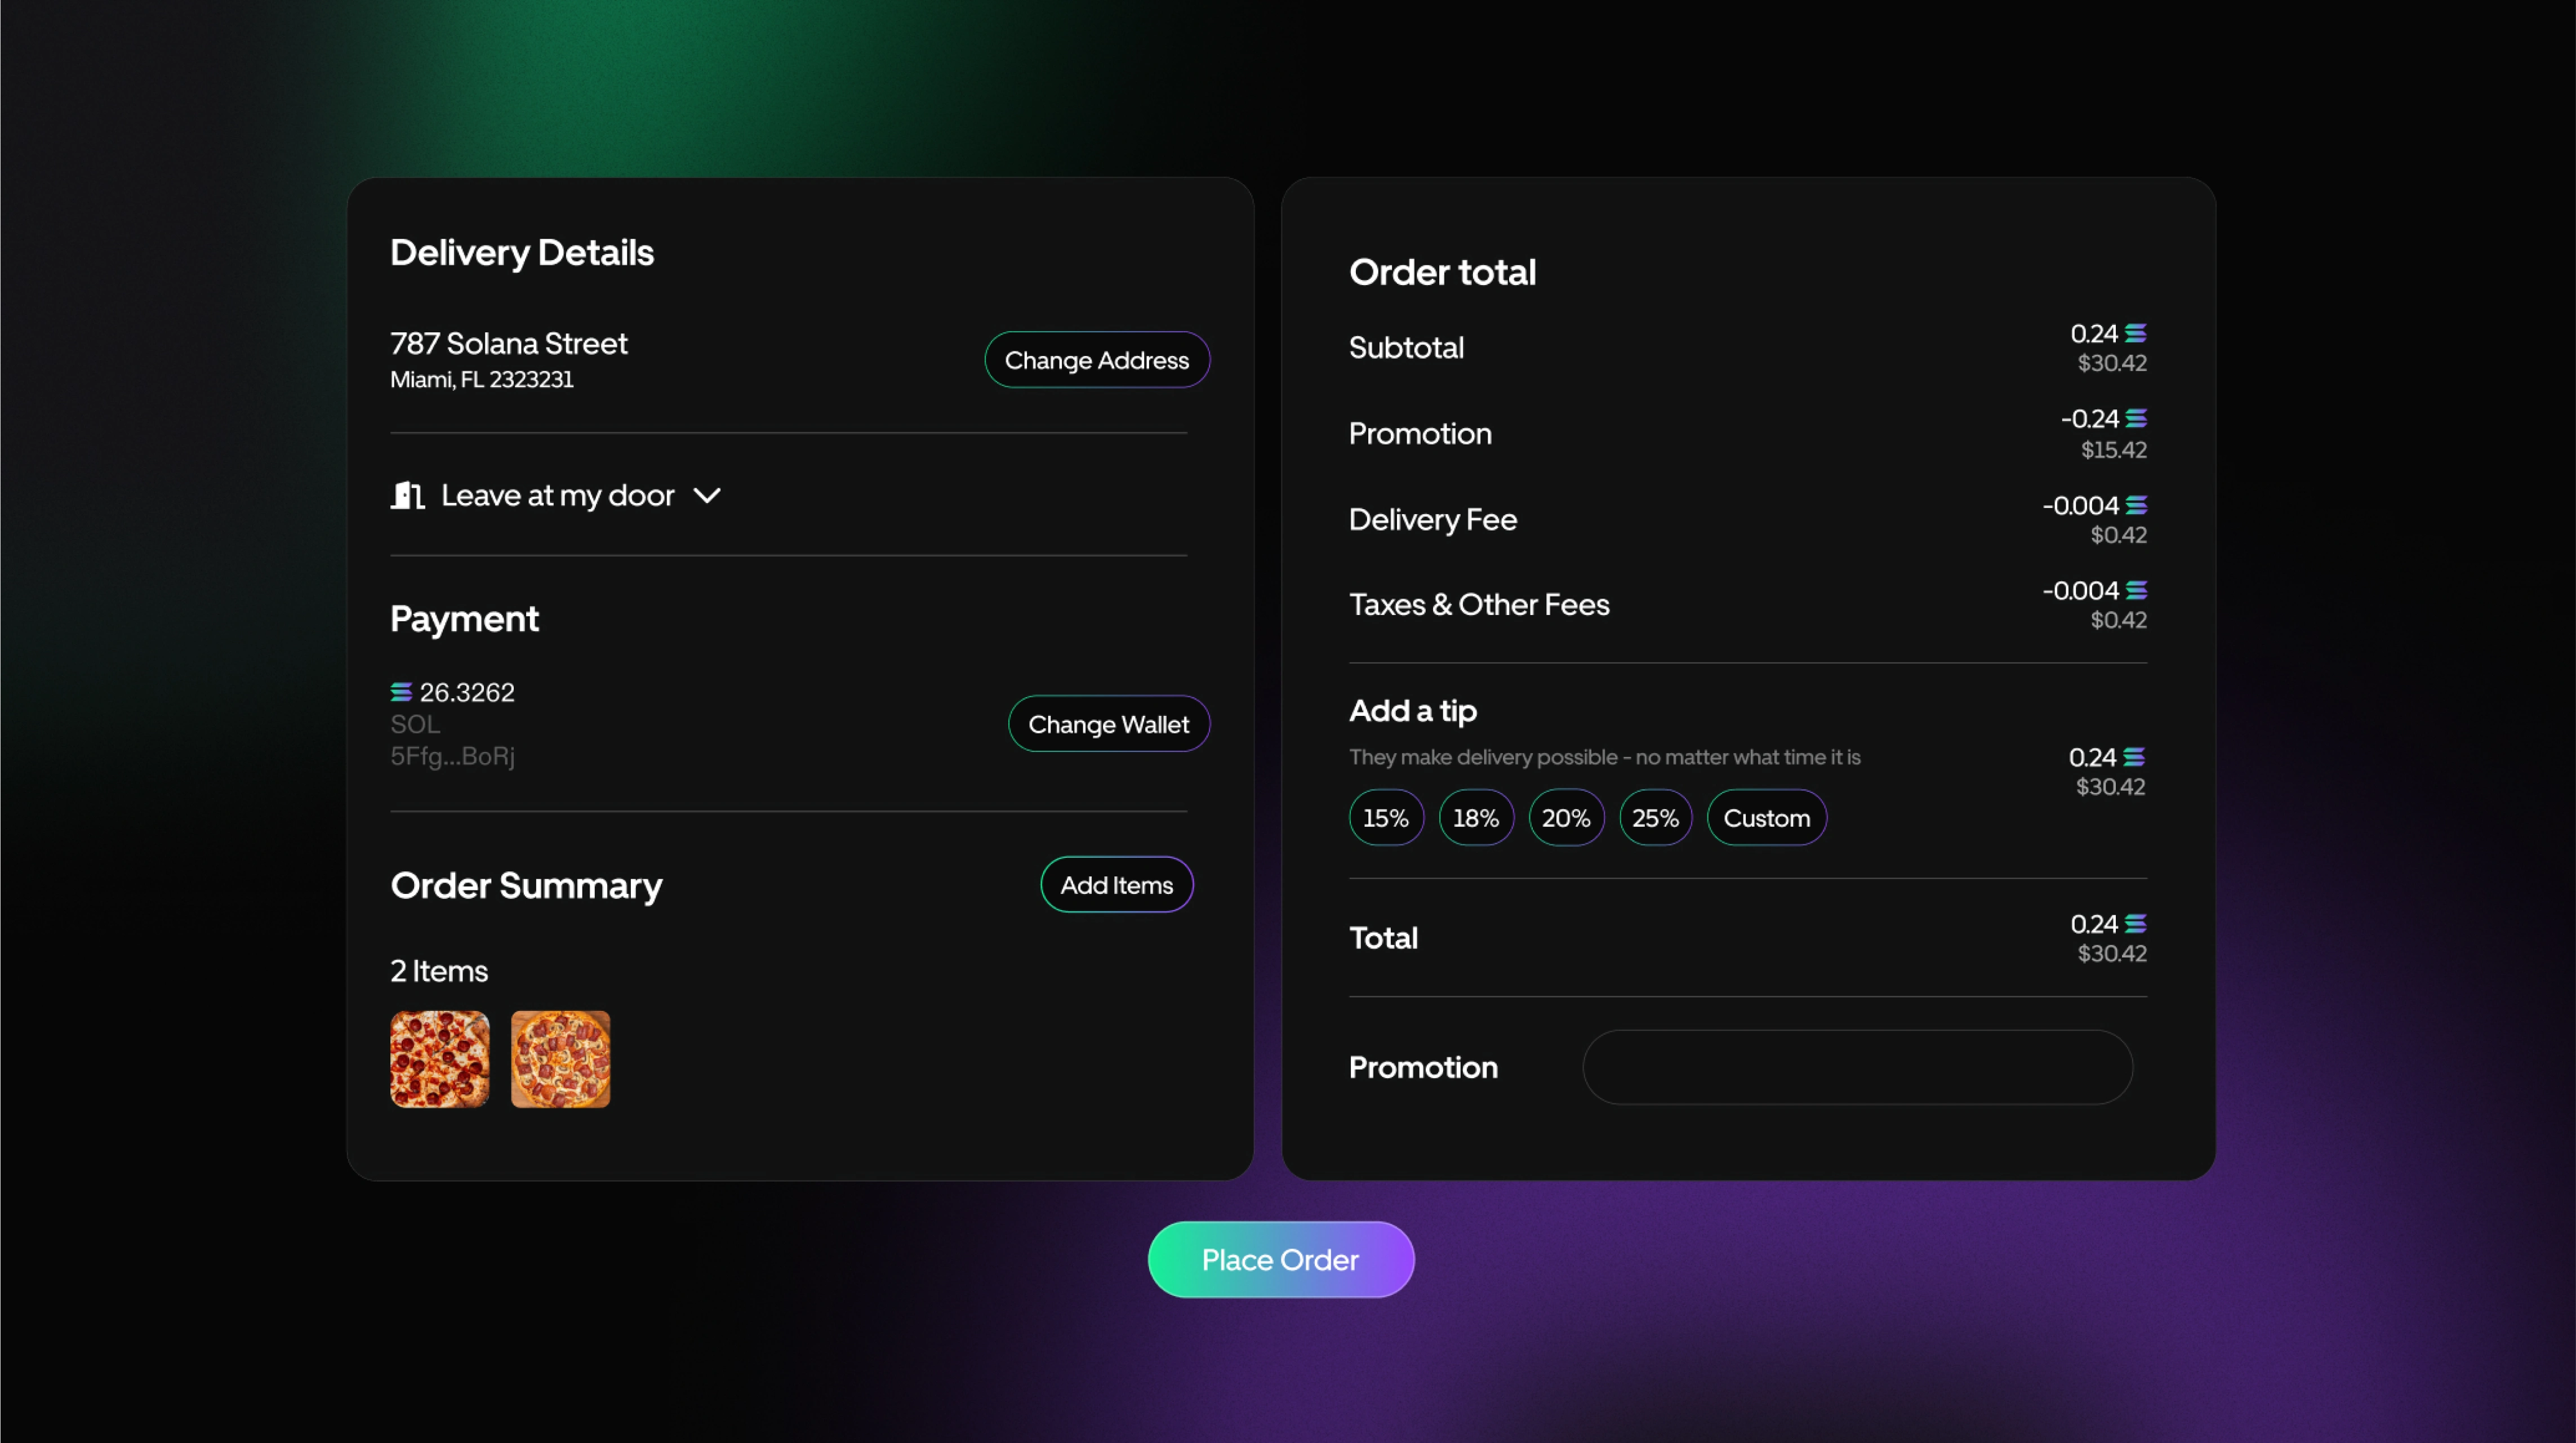
Task: Click the Add Items button
Action: 1116,885
